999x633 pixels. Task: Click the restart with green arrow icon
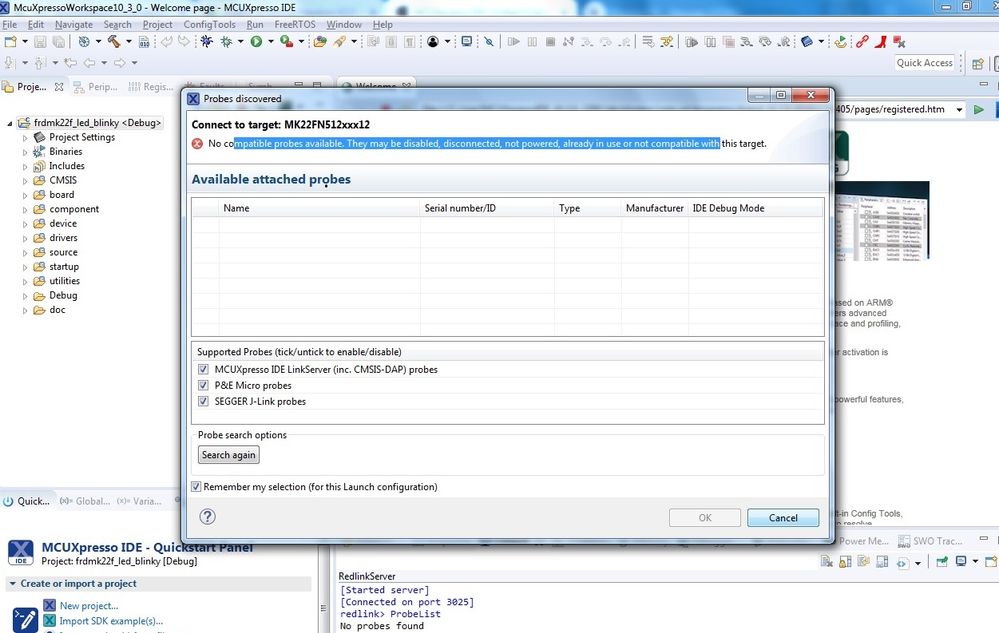pos(841,41)
